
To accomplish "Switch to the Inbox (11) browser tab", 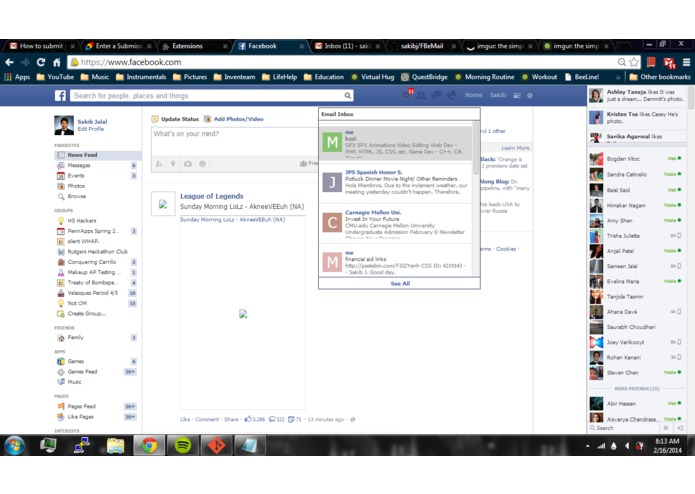I will coord(348,46).
